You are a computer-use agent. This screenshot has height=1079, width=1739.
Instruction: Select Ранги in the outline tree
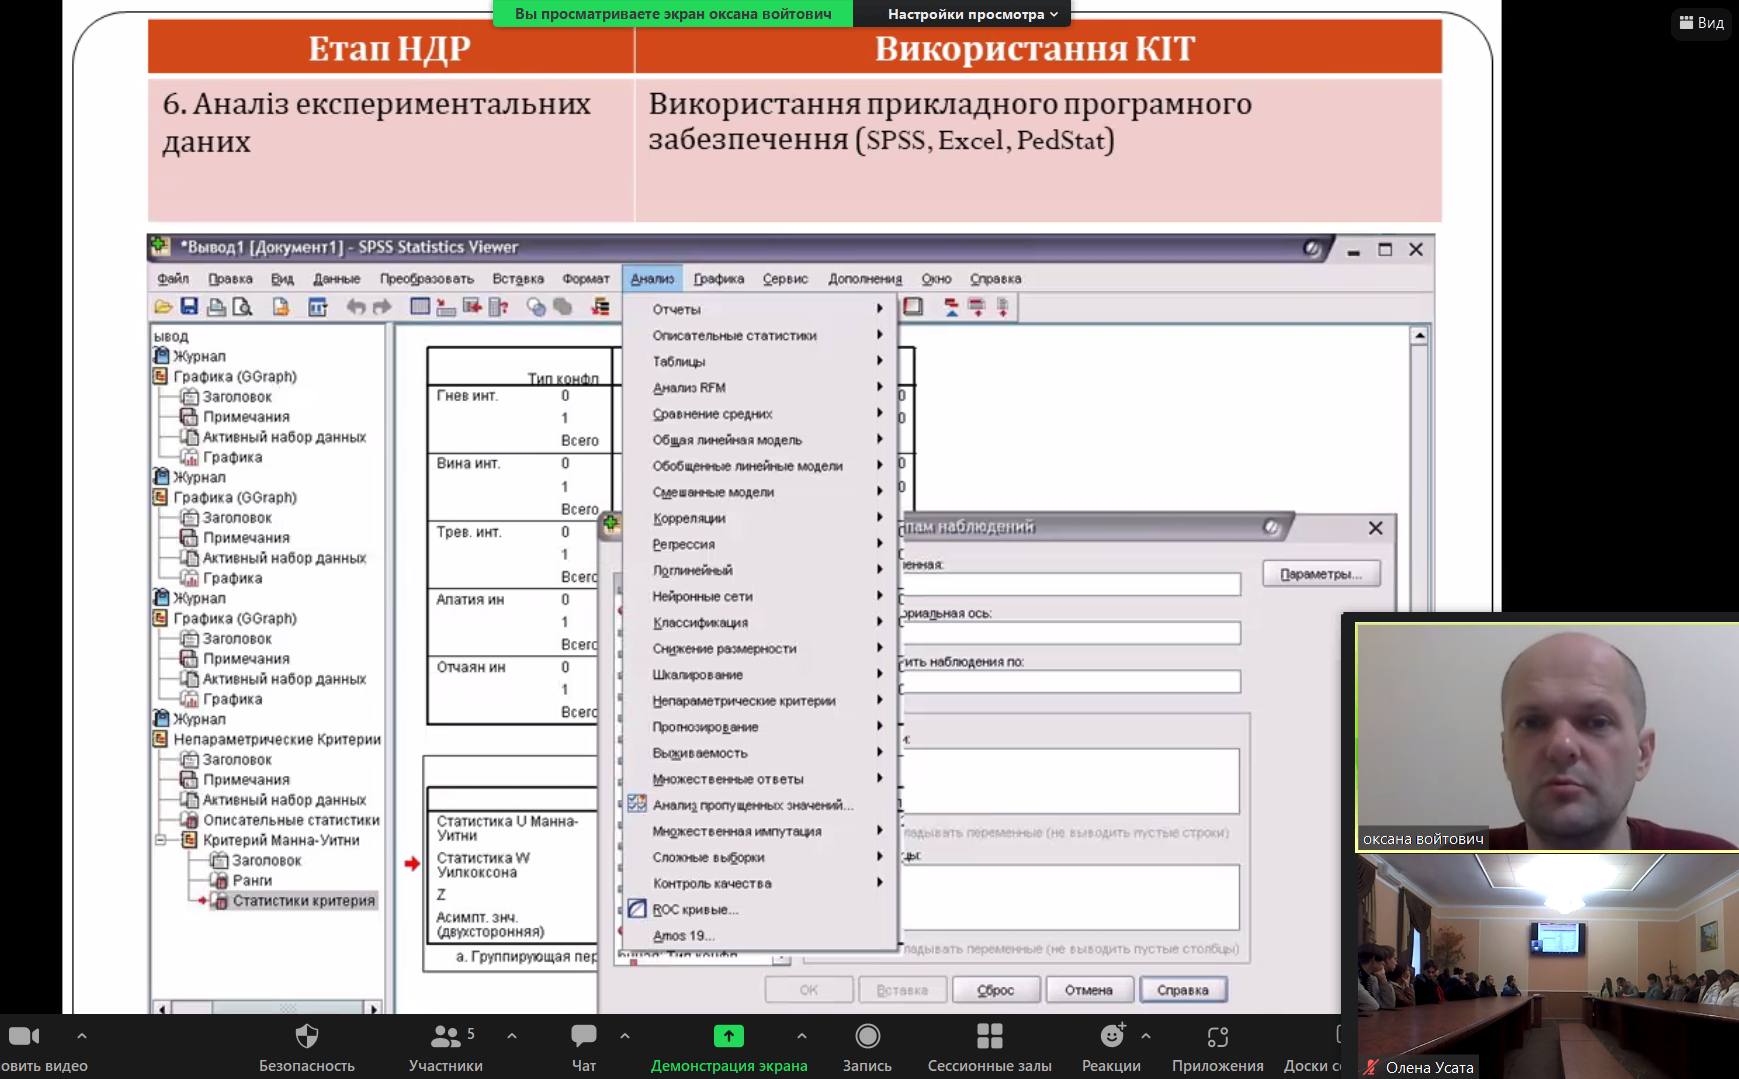(252, 881)
